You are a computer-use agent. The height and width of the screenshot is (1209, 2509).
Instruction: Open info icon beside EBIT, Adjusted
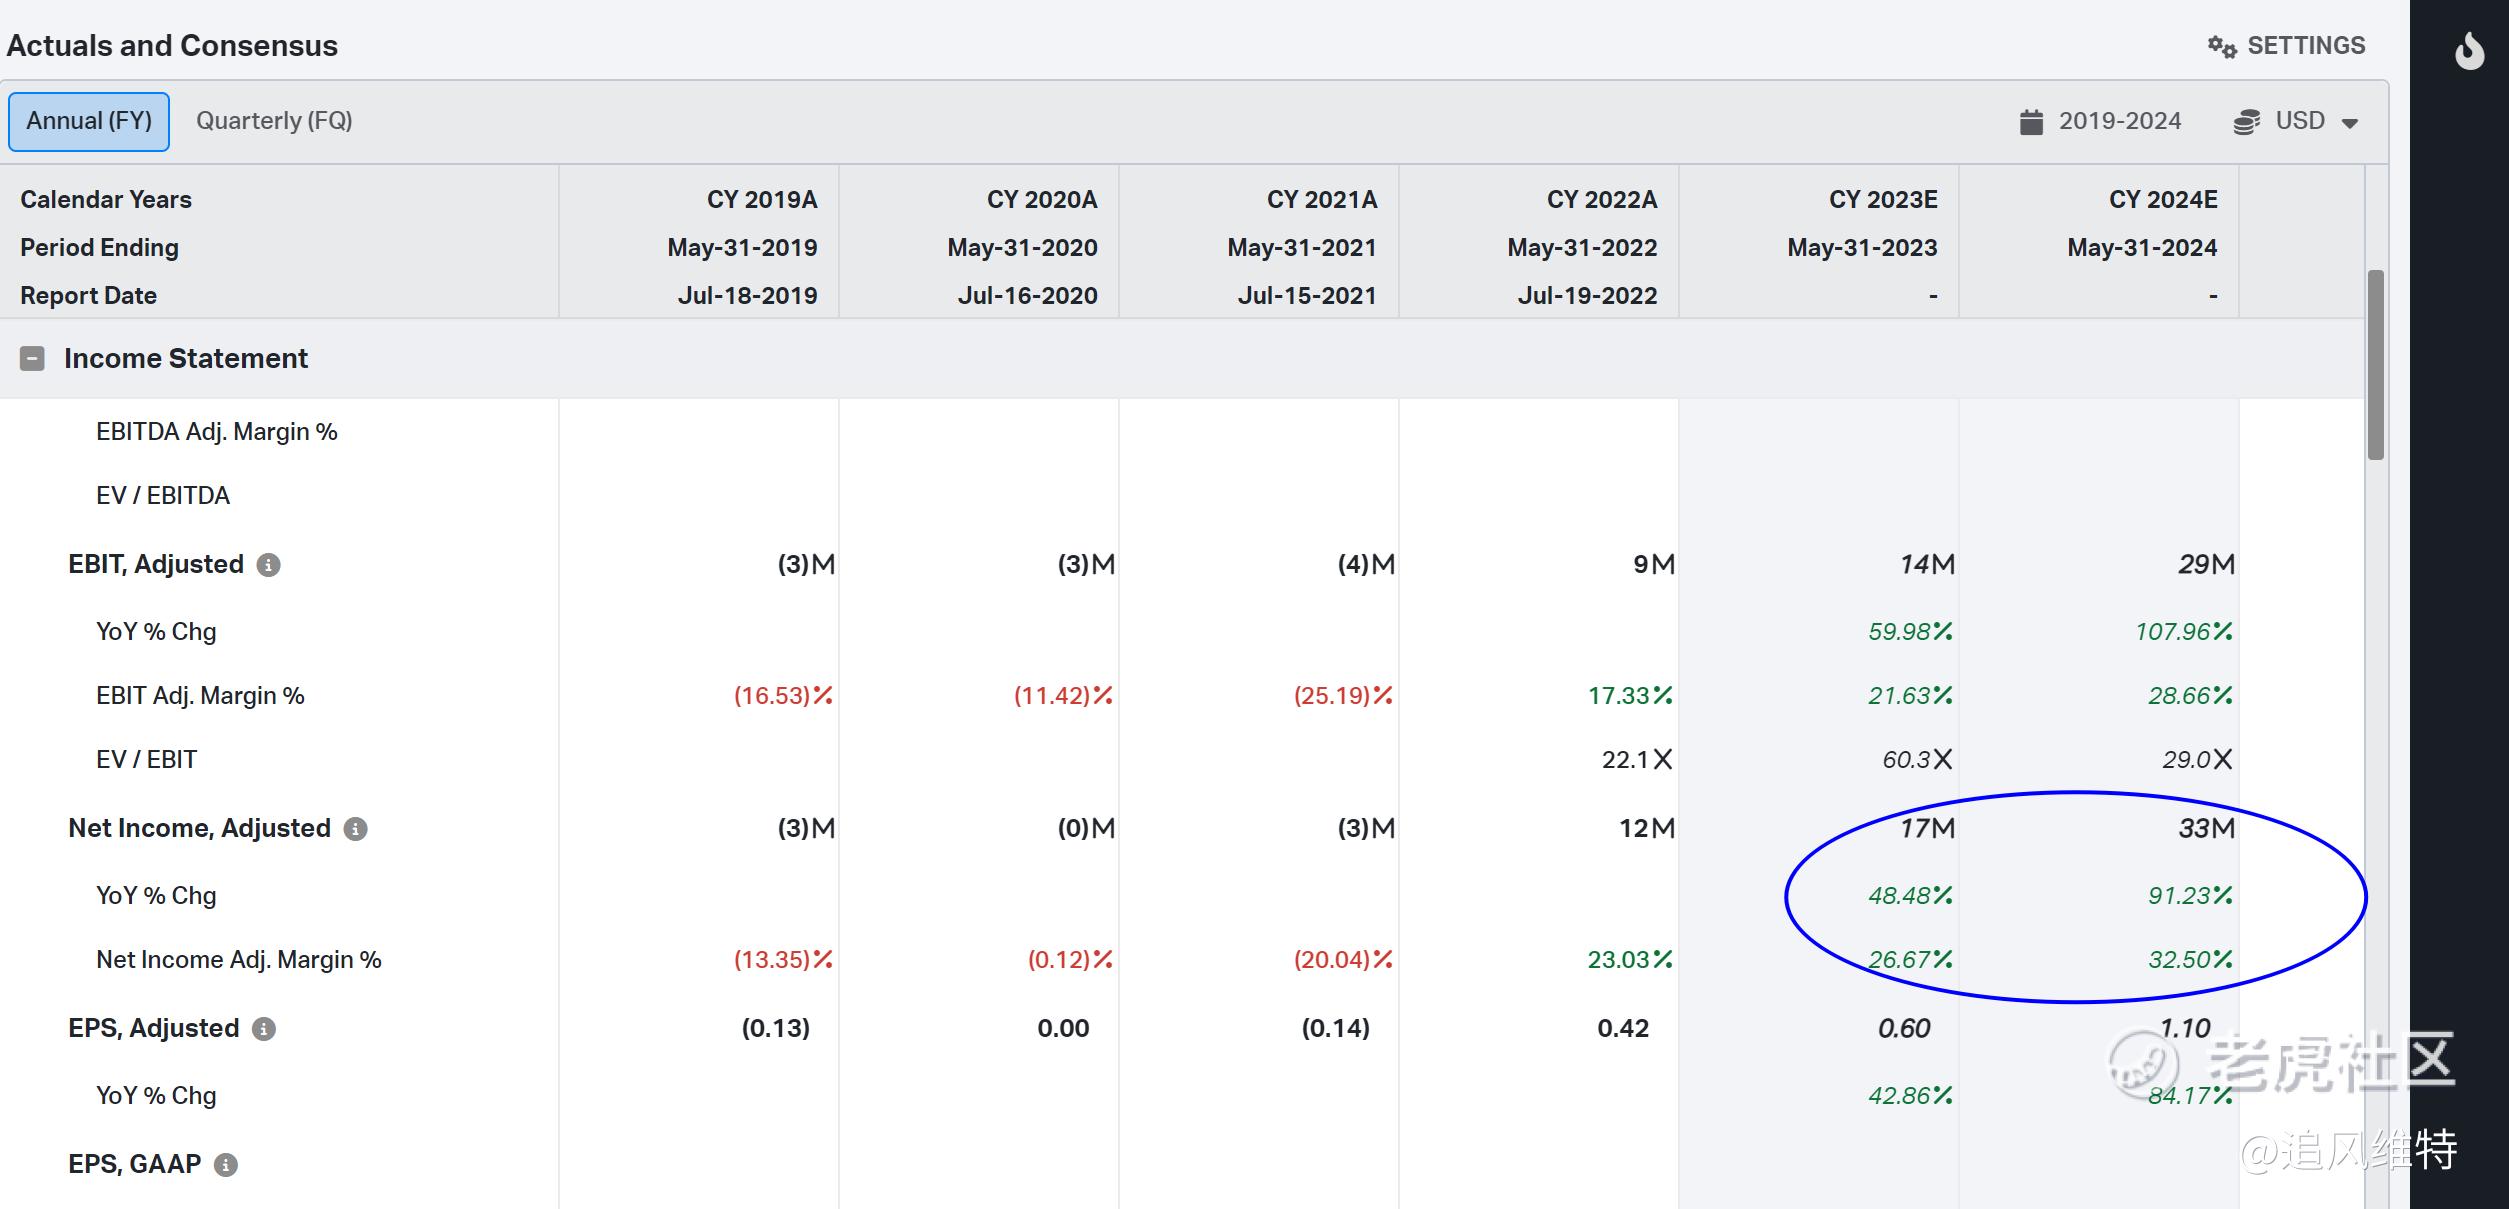click(x=268, y=565)
